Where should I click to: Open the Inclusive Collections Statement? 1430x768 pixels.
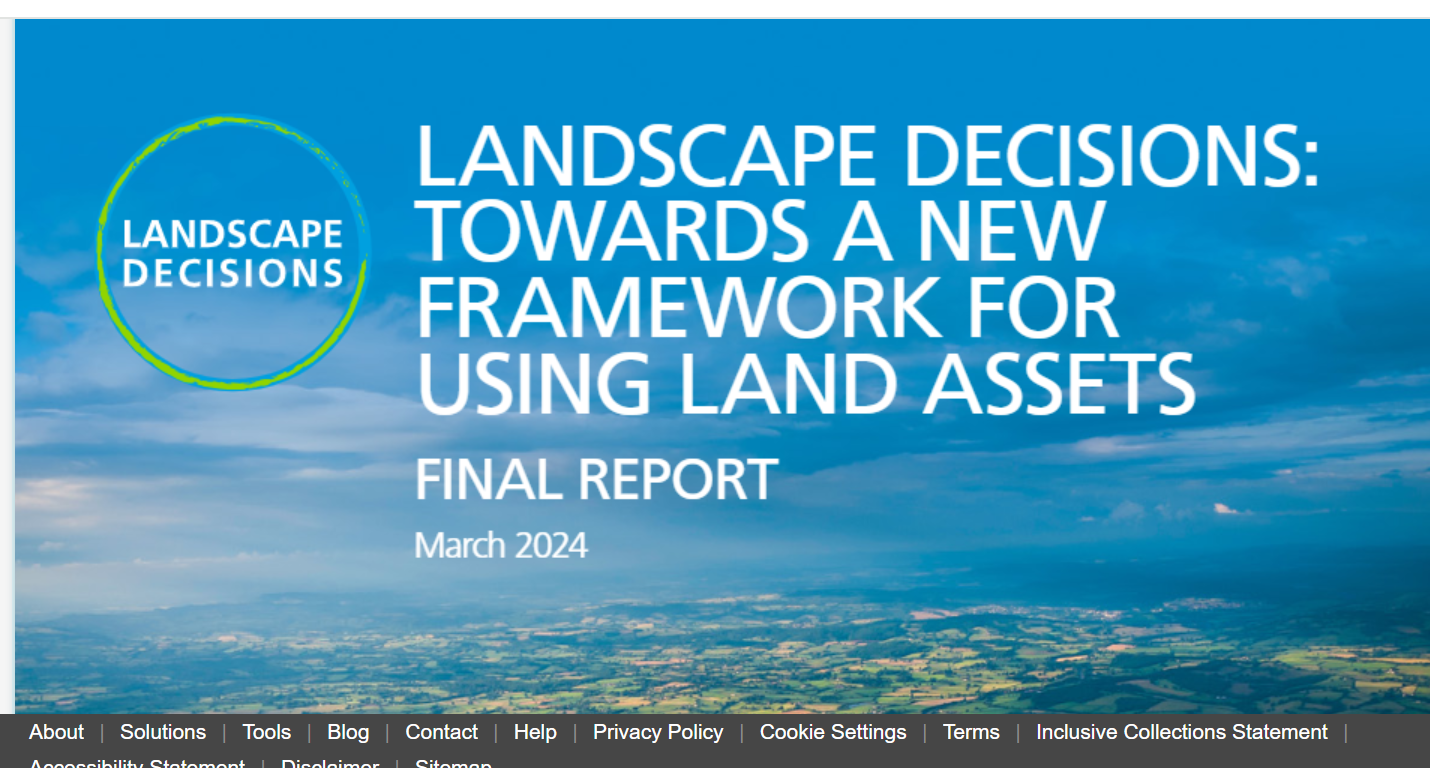[1181, 732]
